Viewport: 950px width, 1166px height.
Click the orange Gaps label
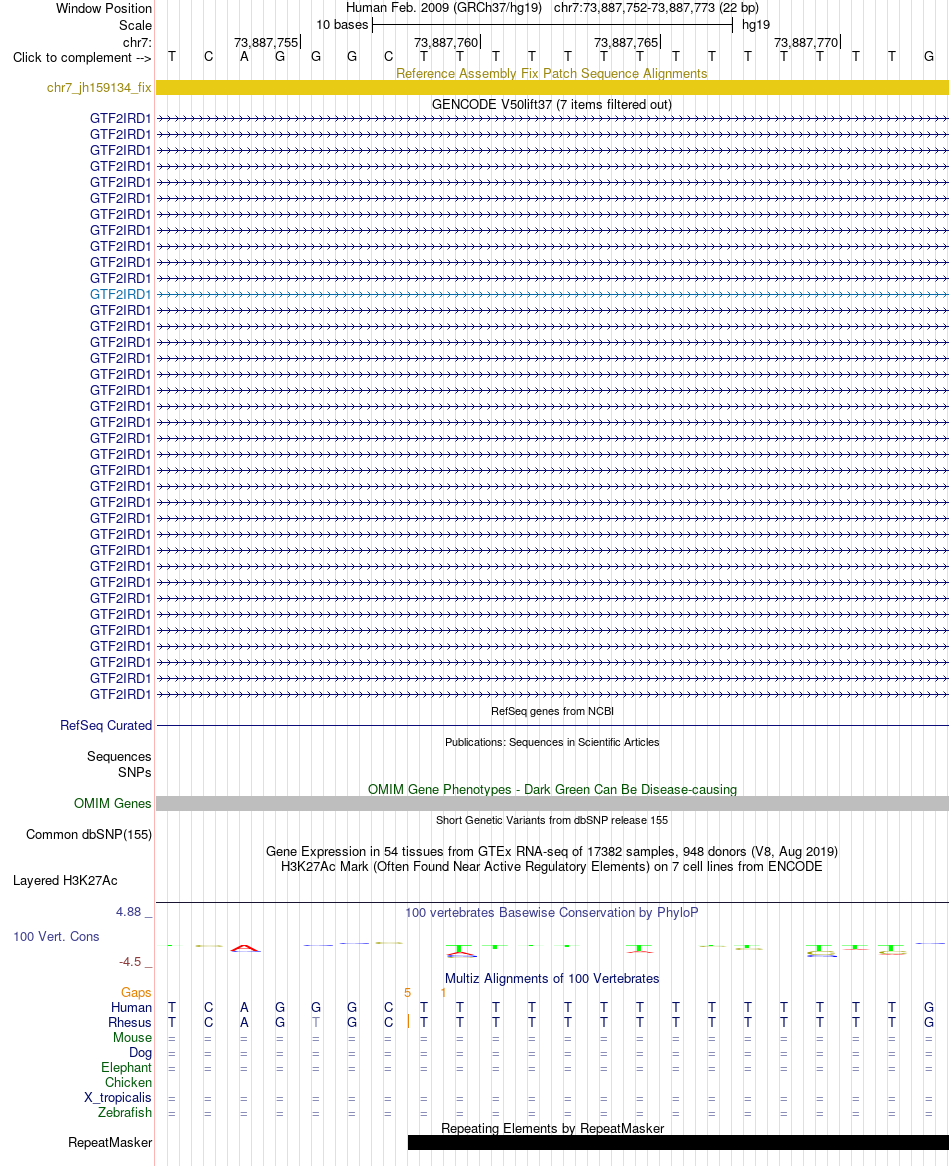tap(136, 993)
